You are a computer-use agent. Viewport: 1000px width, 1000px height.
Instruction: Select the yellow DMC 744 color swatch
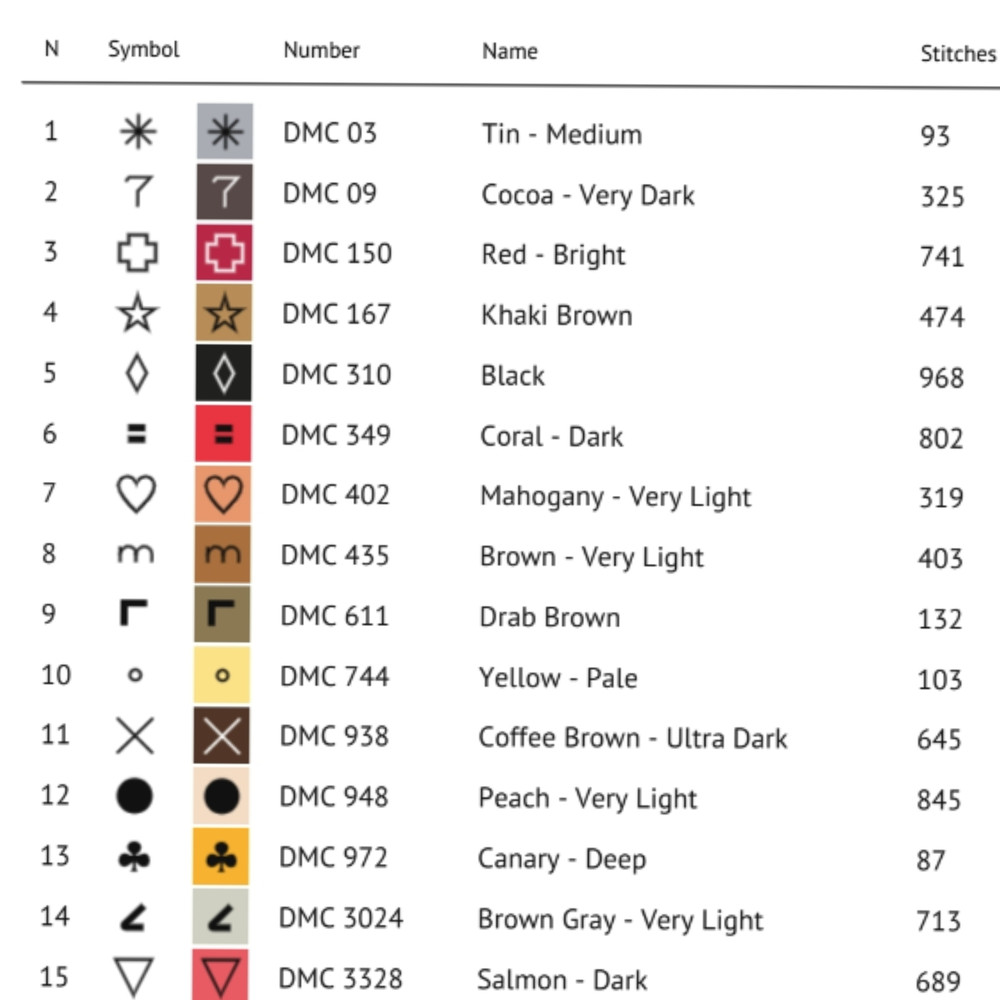[x=223, y=676]
